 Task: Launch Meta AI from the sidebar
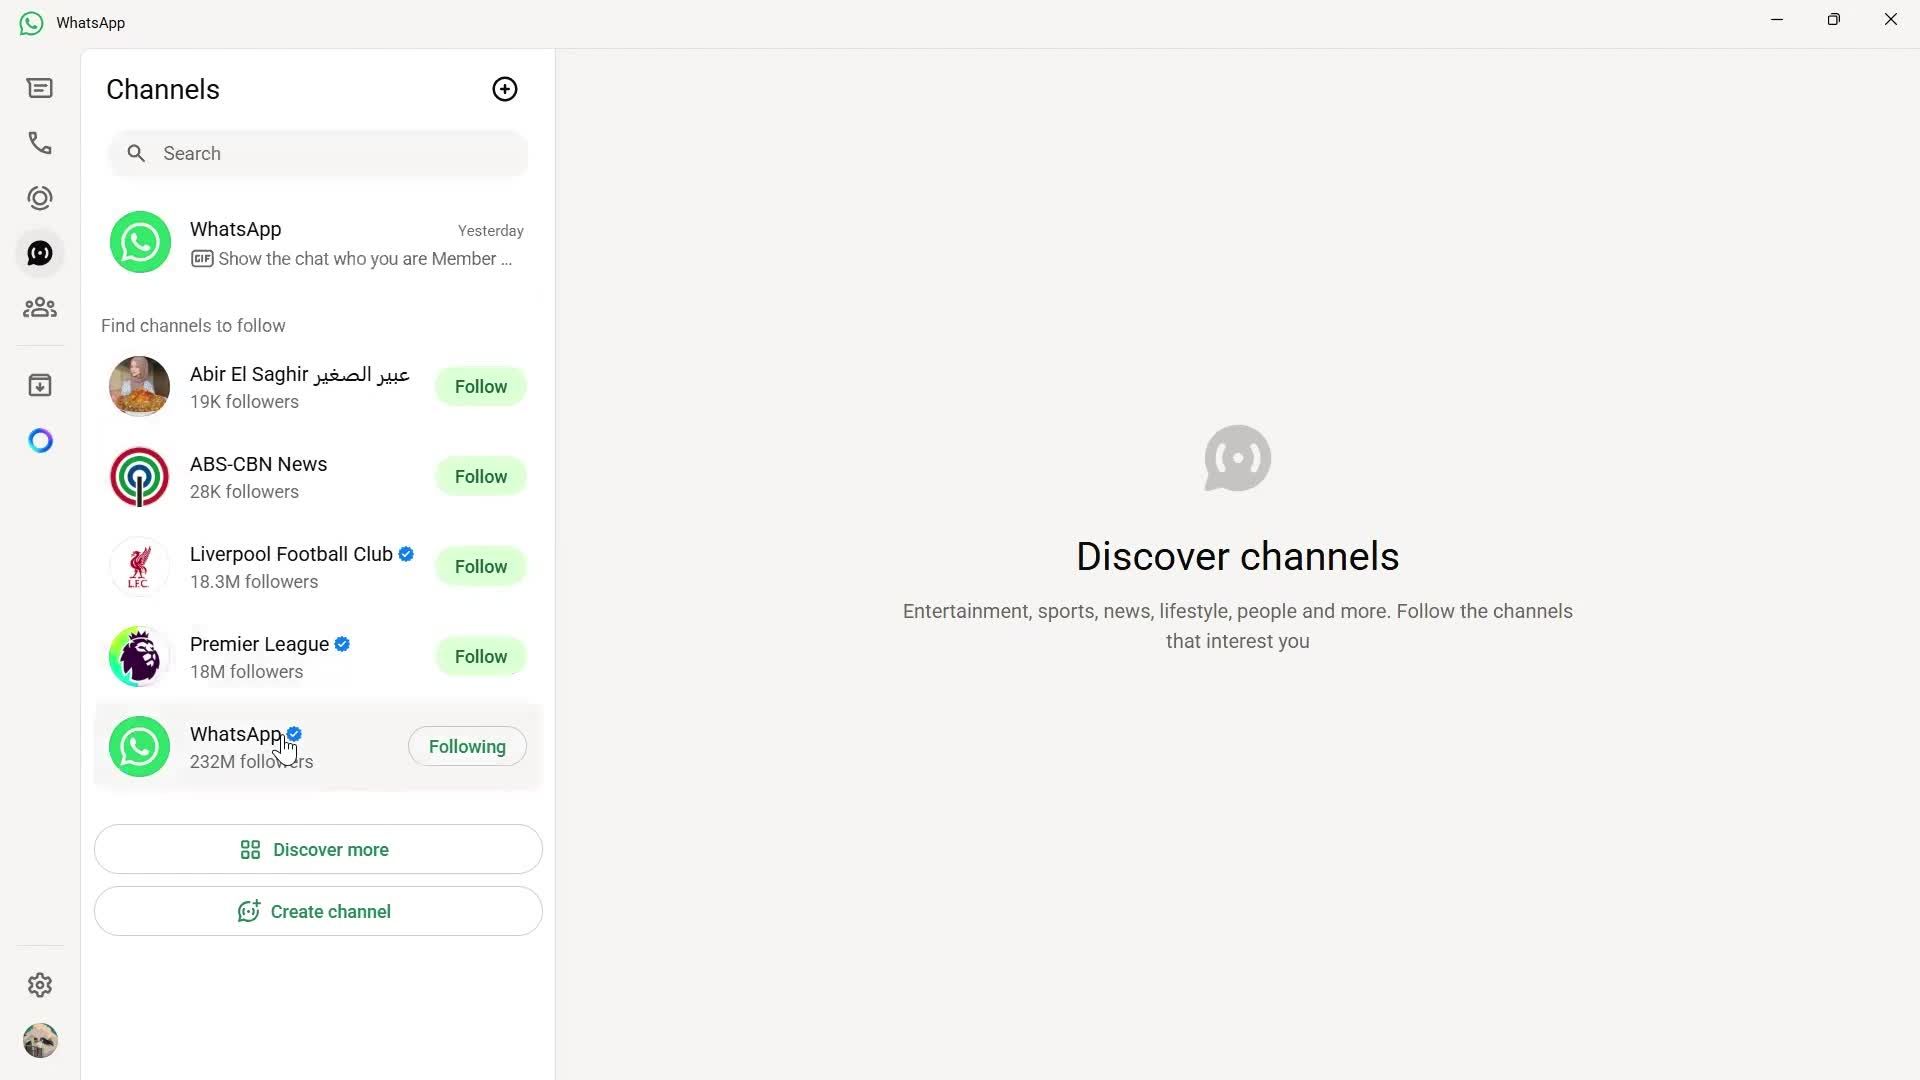[40, 440]
